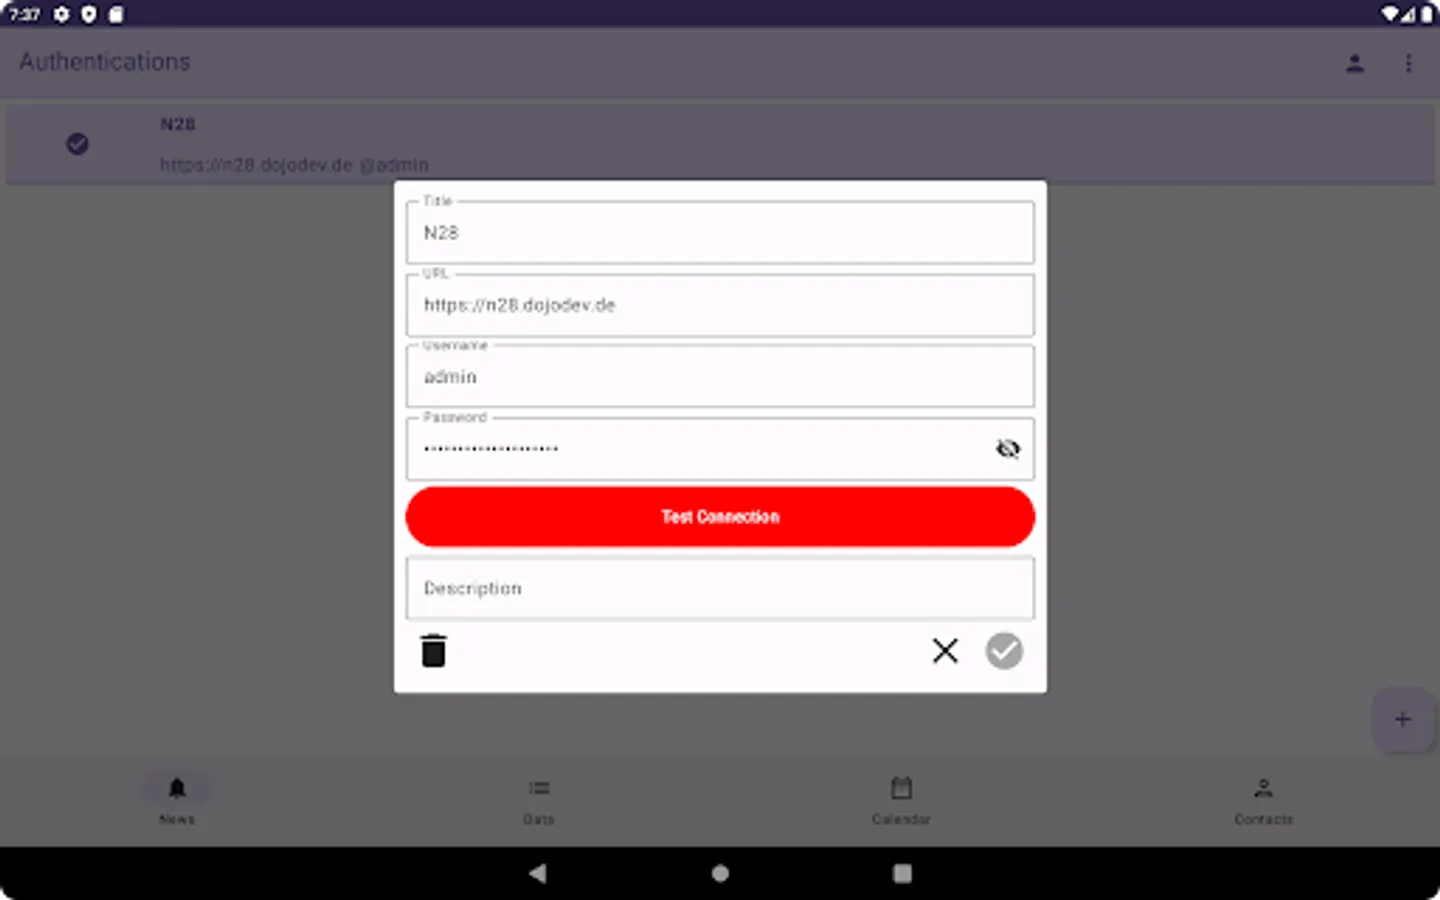Tap the X icon to cancel editing
The image size is (1440, 900).
[944, 650]
